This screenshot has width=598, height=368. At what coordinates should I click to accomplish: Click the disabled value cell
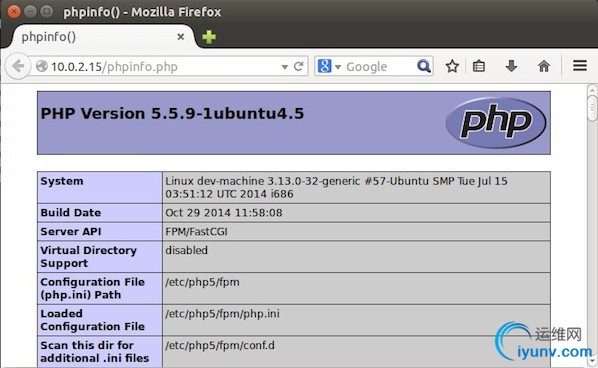click(x=186, y=250)
